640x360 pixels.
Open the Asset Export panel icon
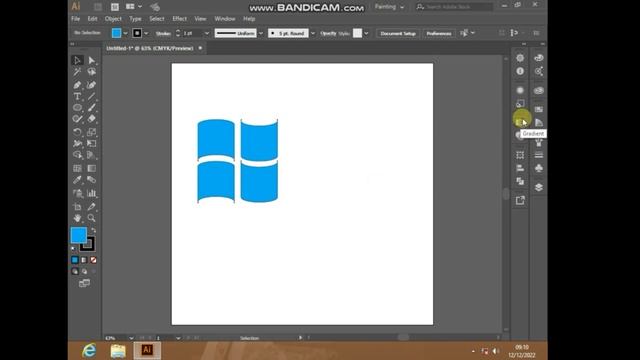(x=520, y=200)
